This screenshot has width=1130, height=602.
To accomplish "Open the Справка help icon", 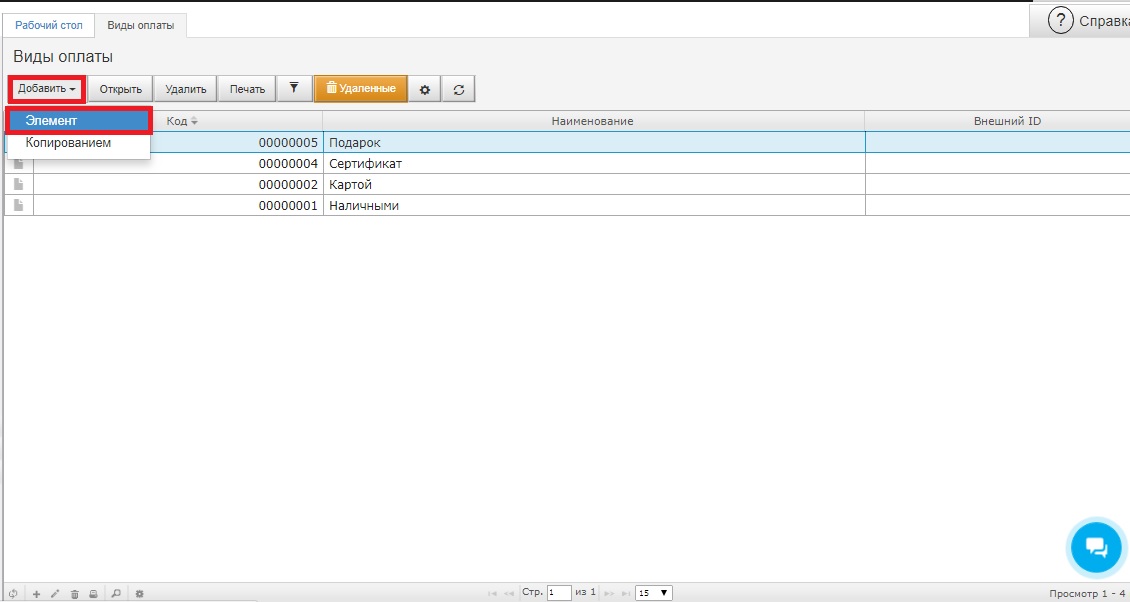I will (x=1059, y=20).
